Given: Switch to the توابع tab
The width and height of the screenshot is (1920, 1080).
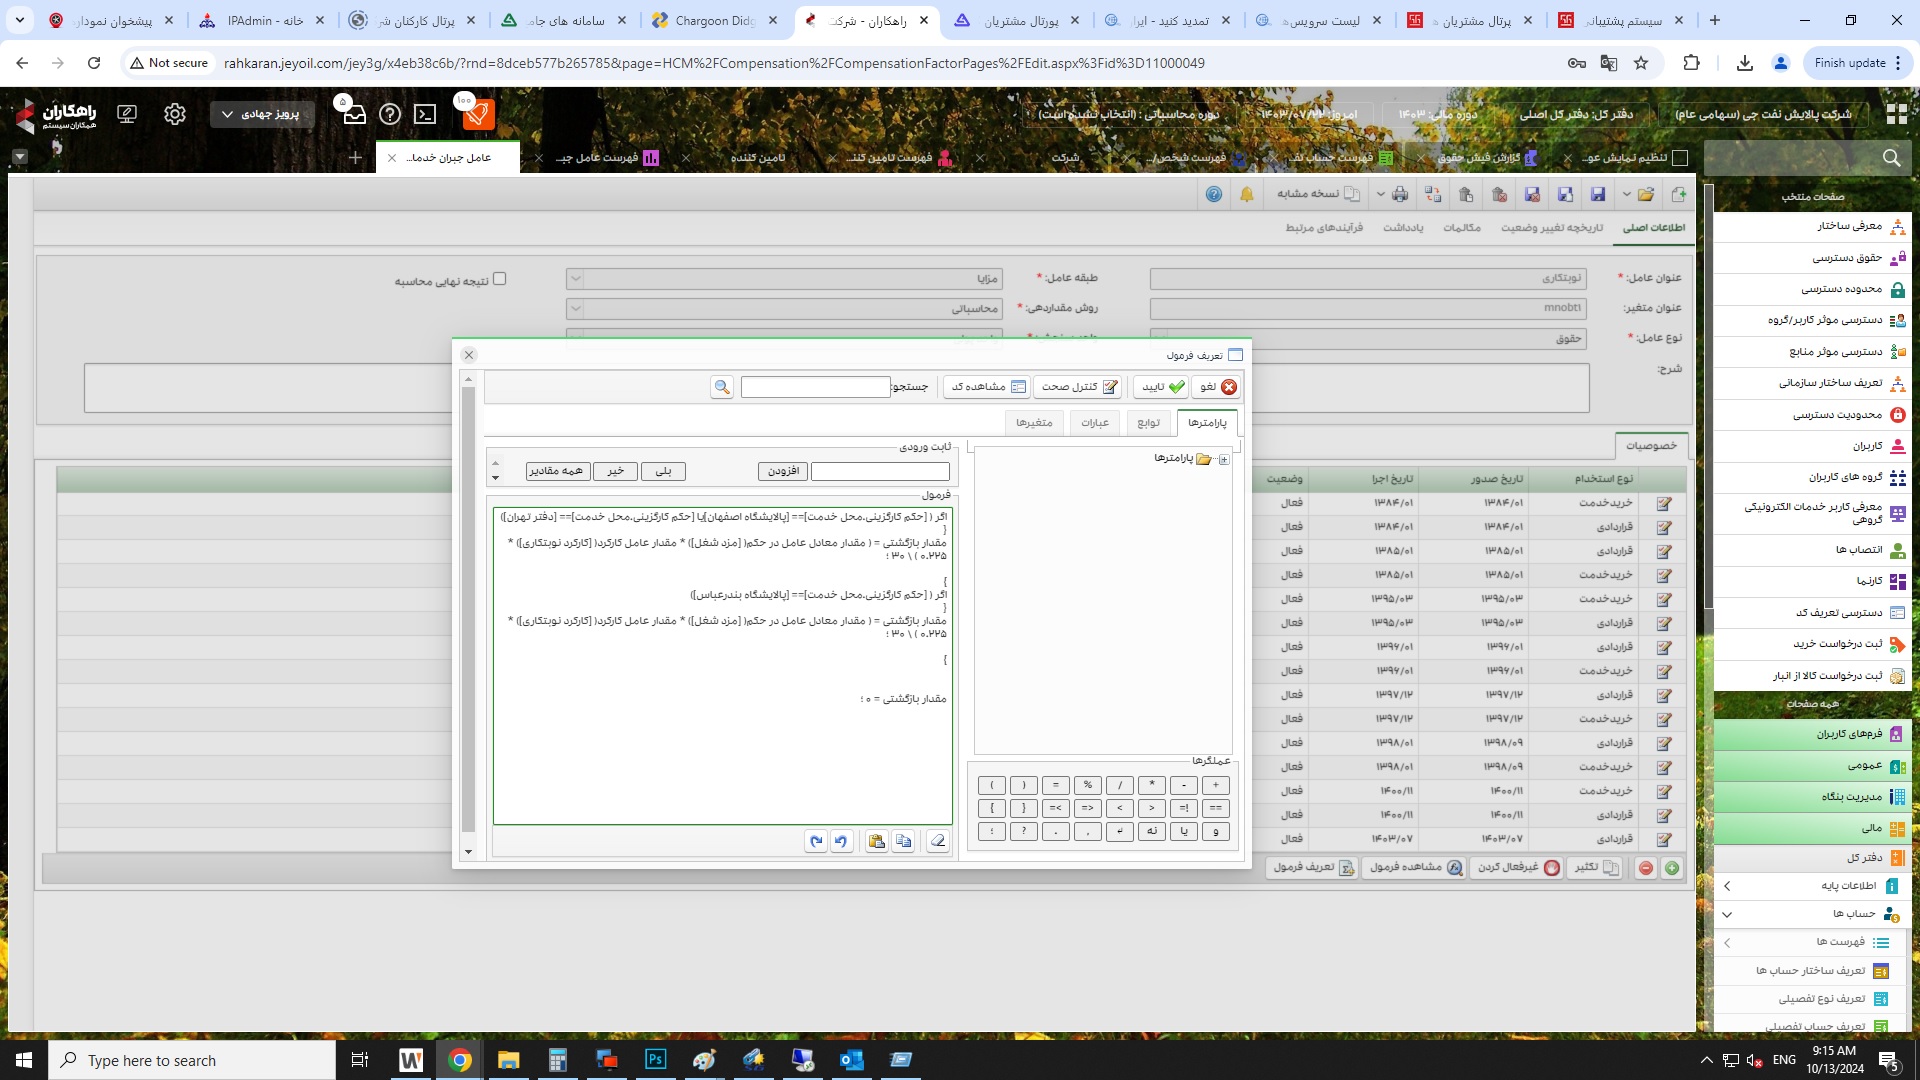Looking at the screenshot, I should coord(1148,423).
